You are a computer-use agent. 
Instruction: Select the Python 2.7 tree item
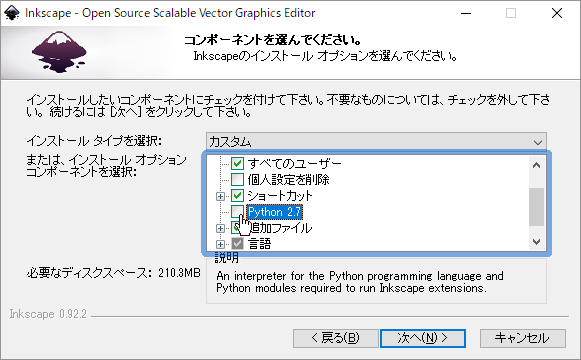coord(275,212)
